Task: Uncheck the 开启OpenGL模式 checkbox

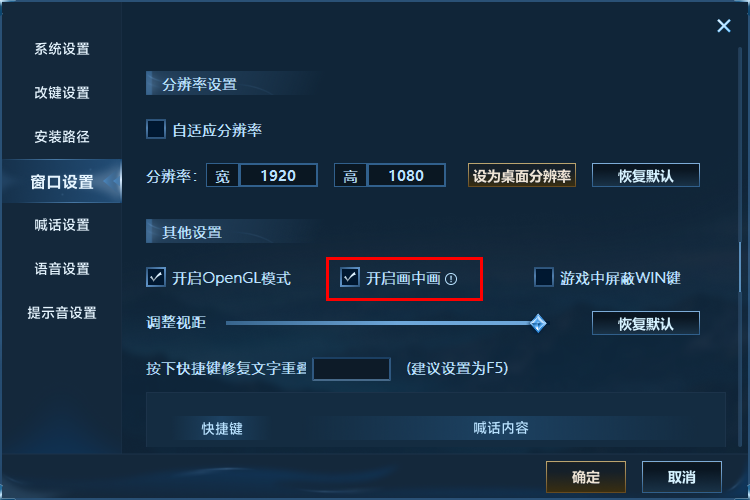Action: (156, 277)
